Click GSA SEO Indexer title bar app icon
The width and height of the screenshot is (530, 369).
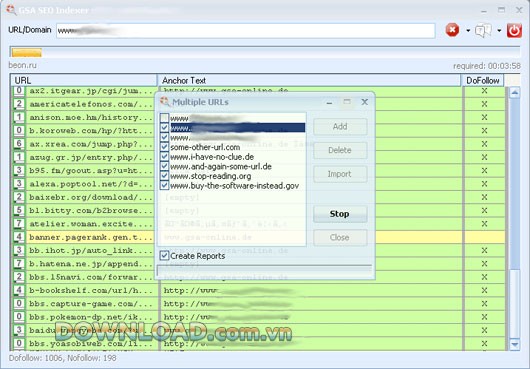pos(11,9)
